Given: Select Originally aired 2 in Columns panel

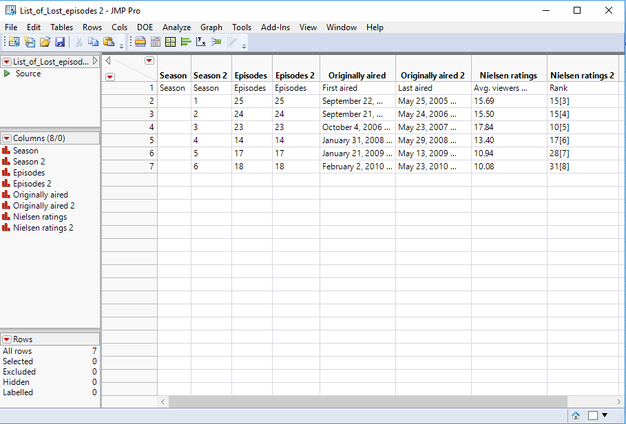Looking at the screenshot, I should (x=44, y=206).
